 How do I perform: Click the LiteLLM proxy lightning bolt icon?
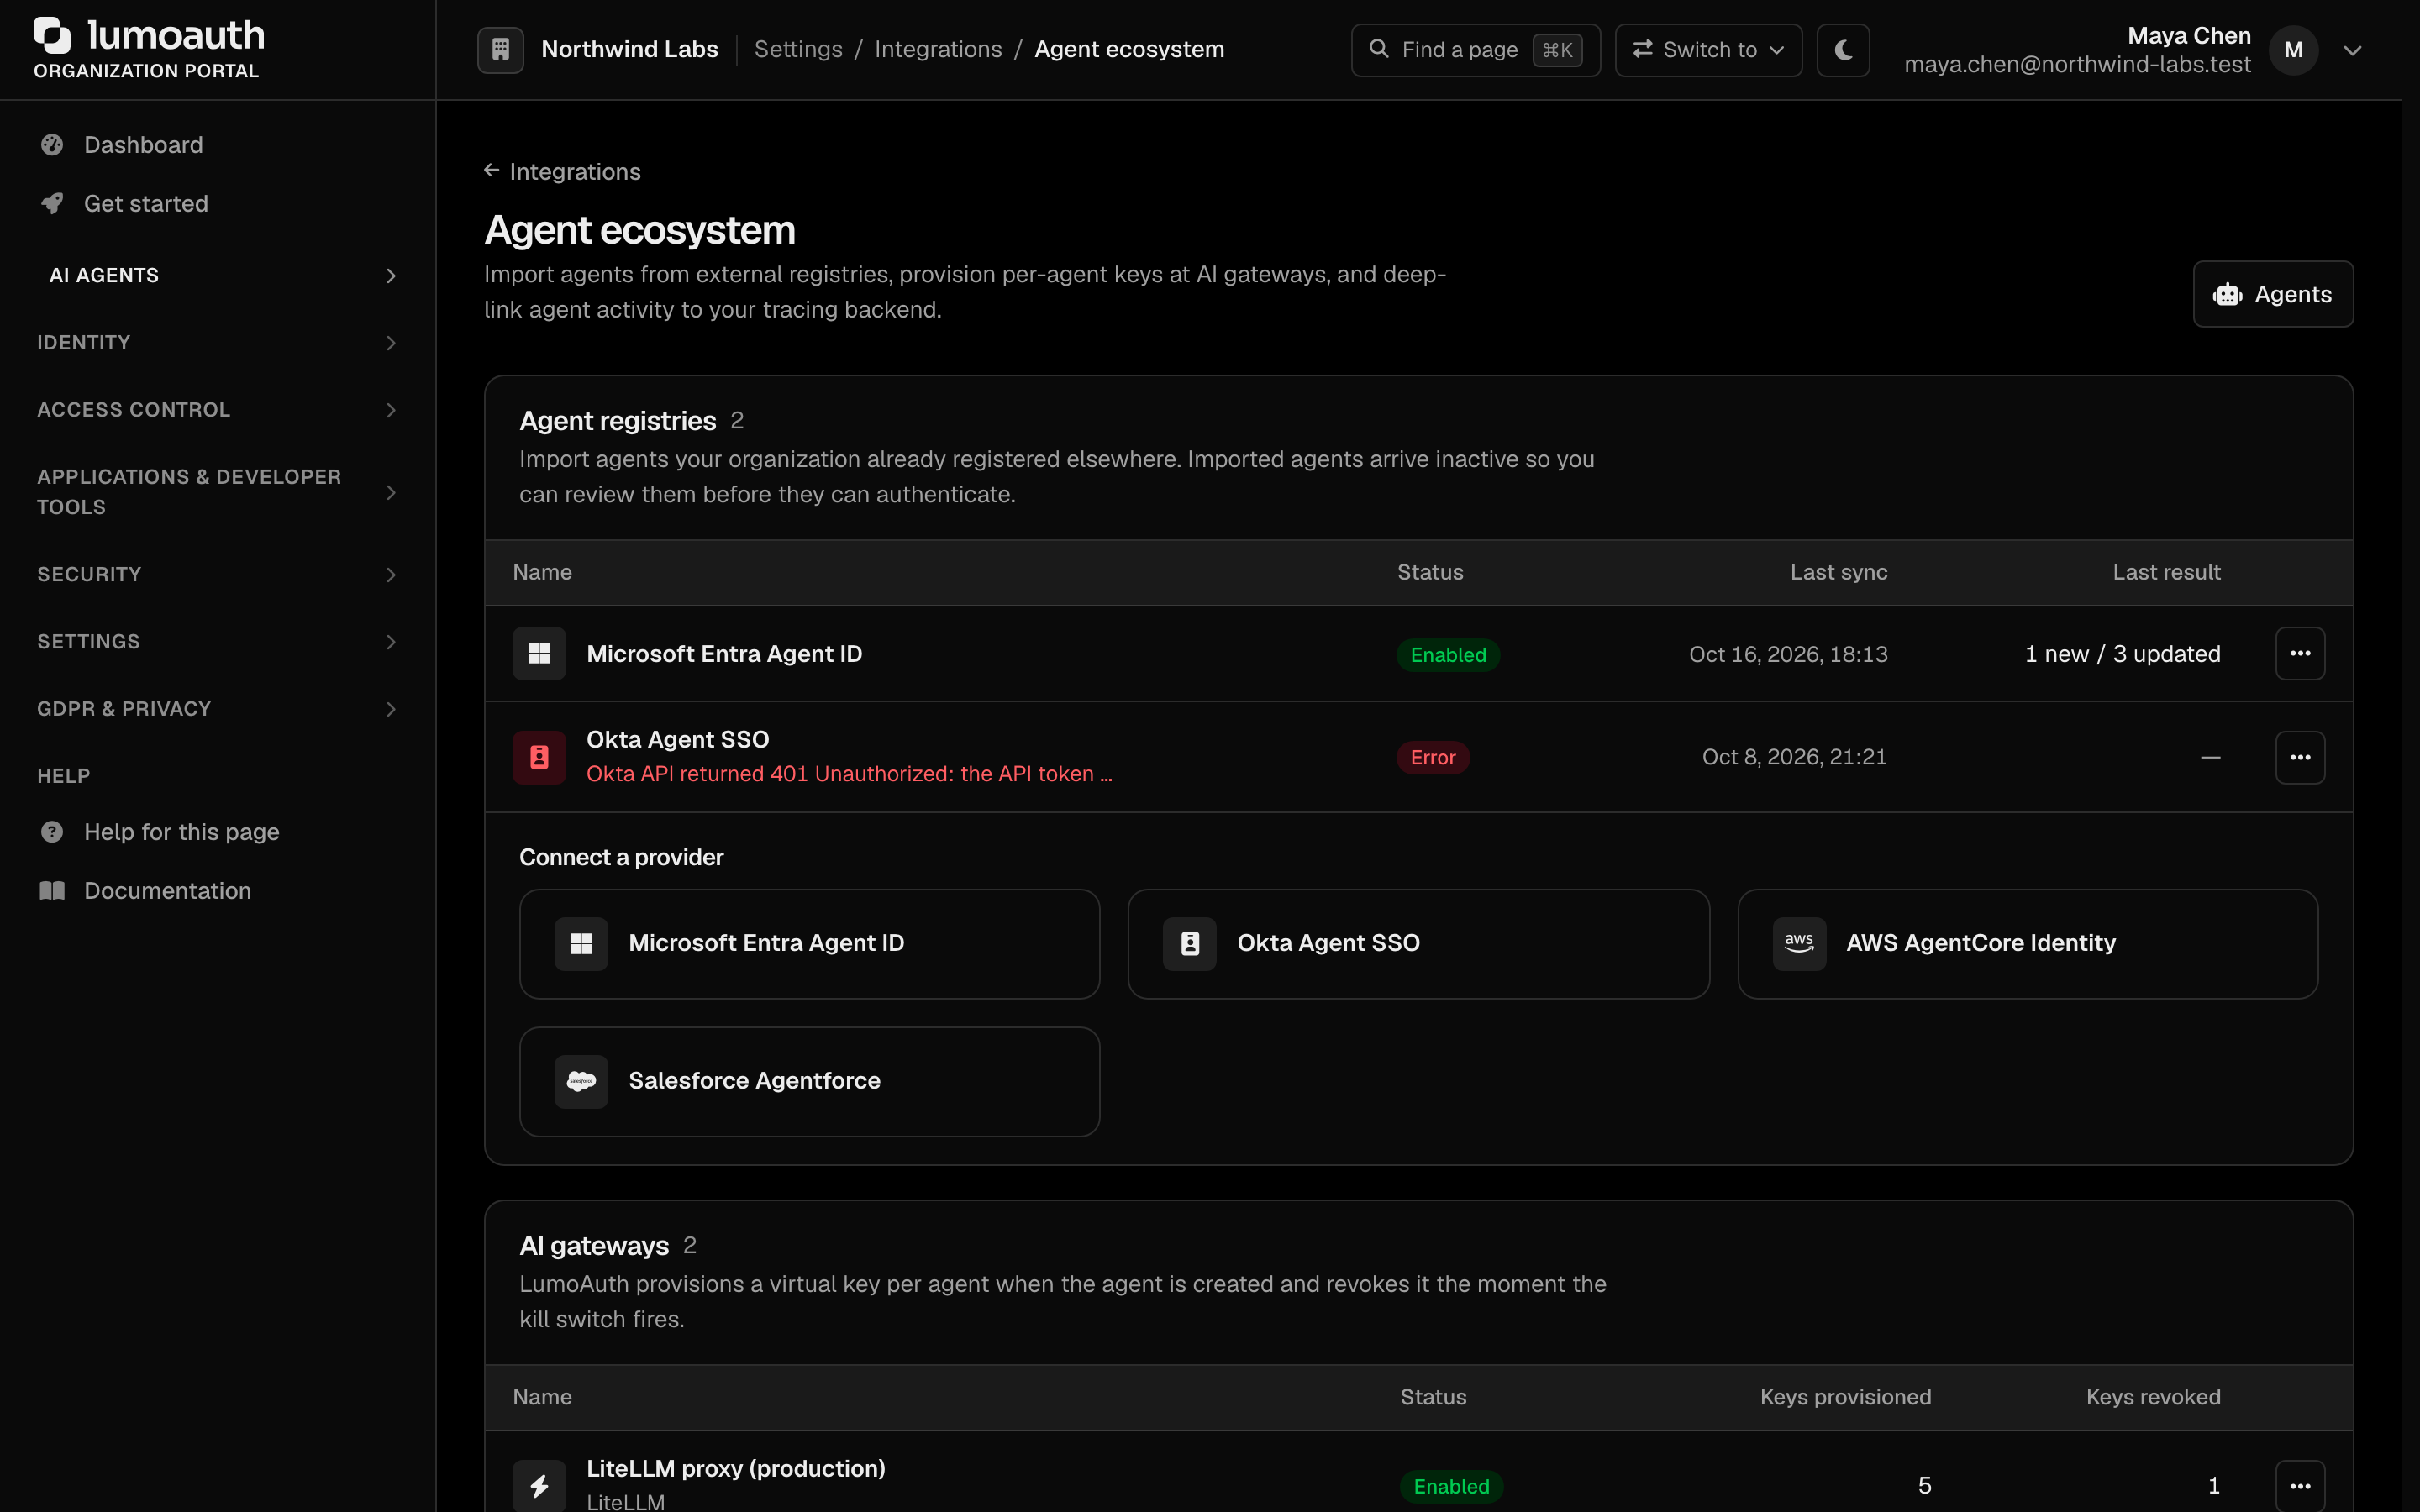pos(539,1486)
